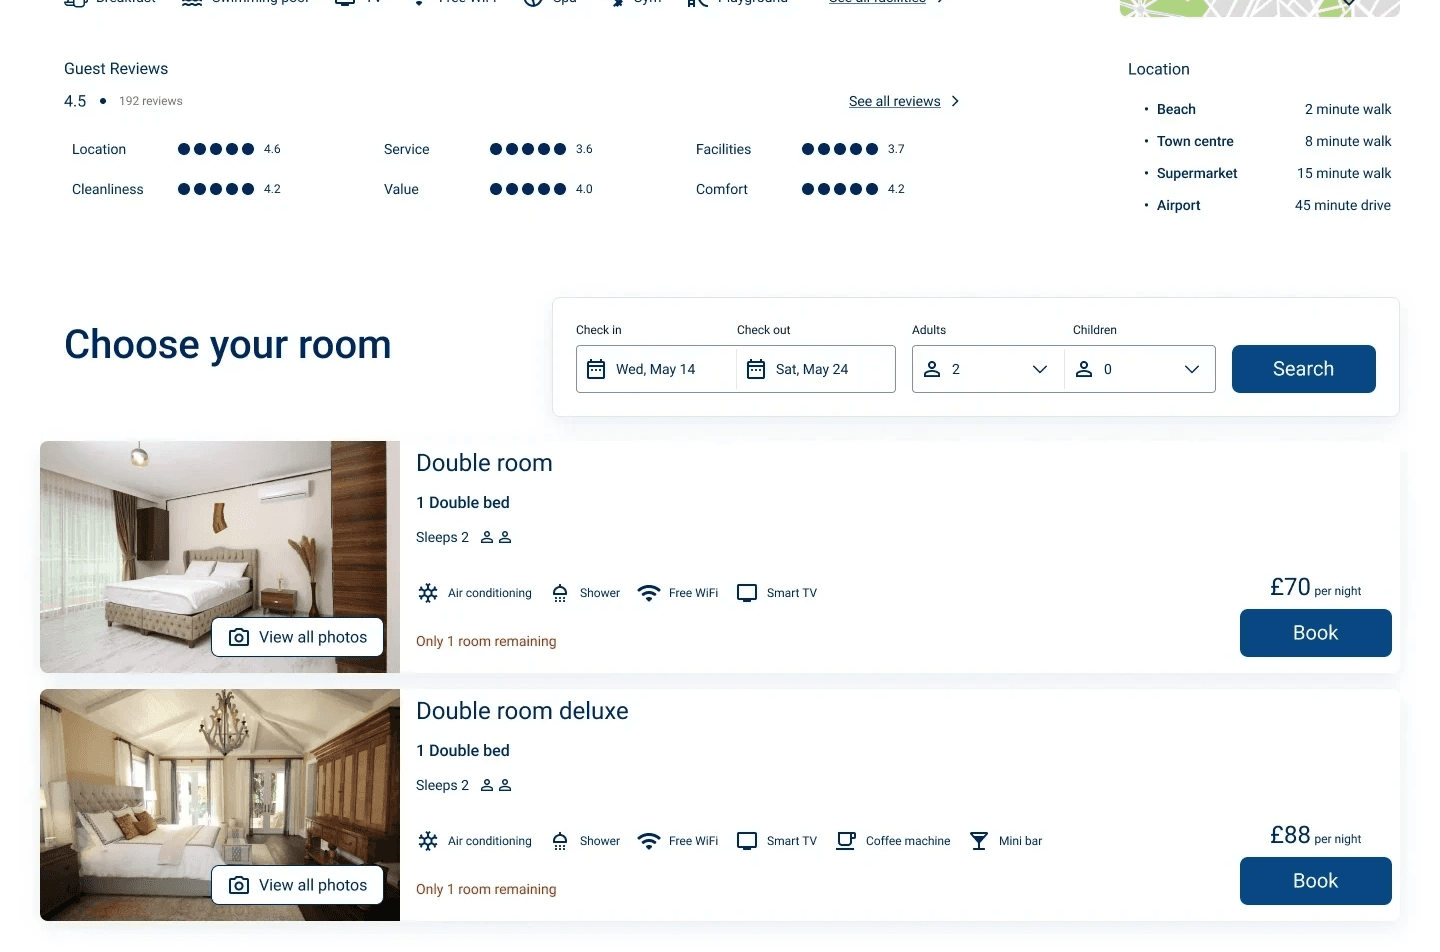
Task: Click the Search button
Action: pos(1304,369)
